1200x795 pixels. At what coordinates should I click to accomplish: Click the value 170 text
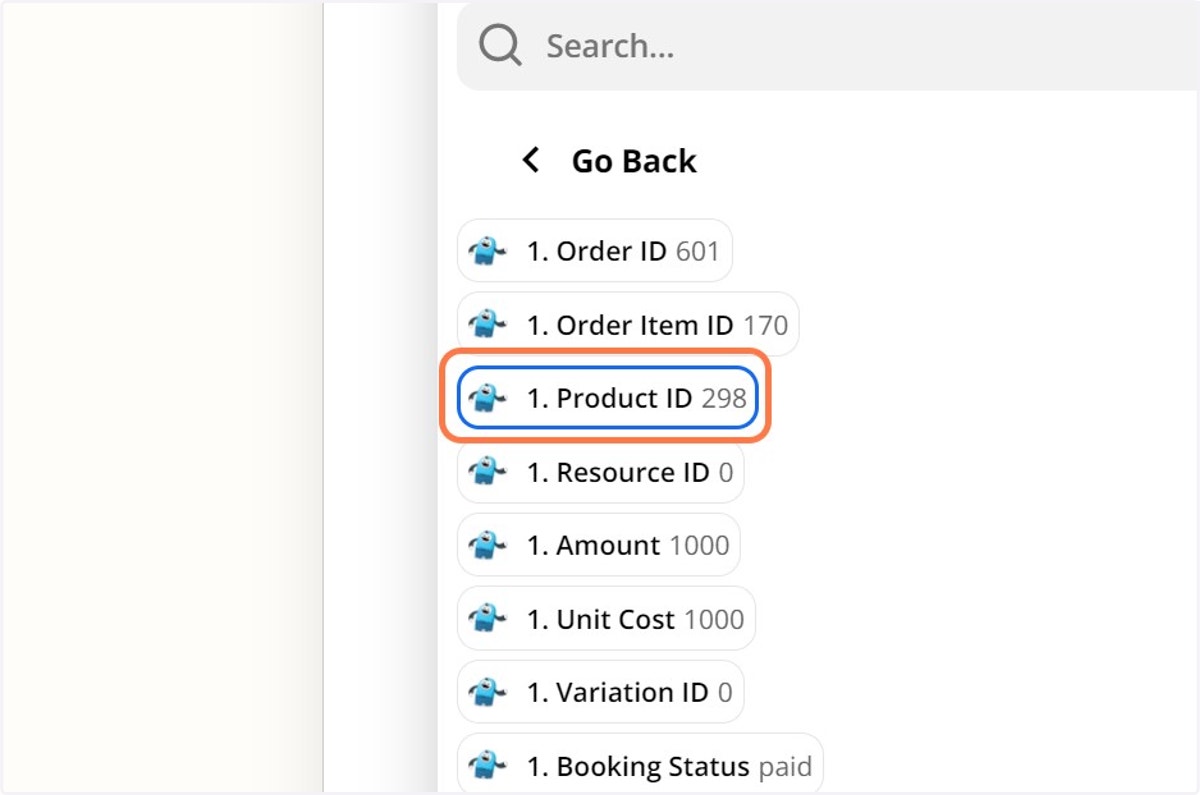click(765, 325)
